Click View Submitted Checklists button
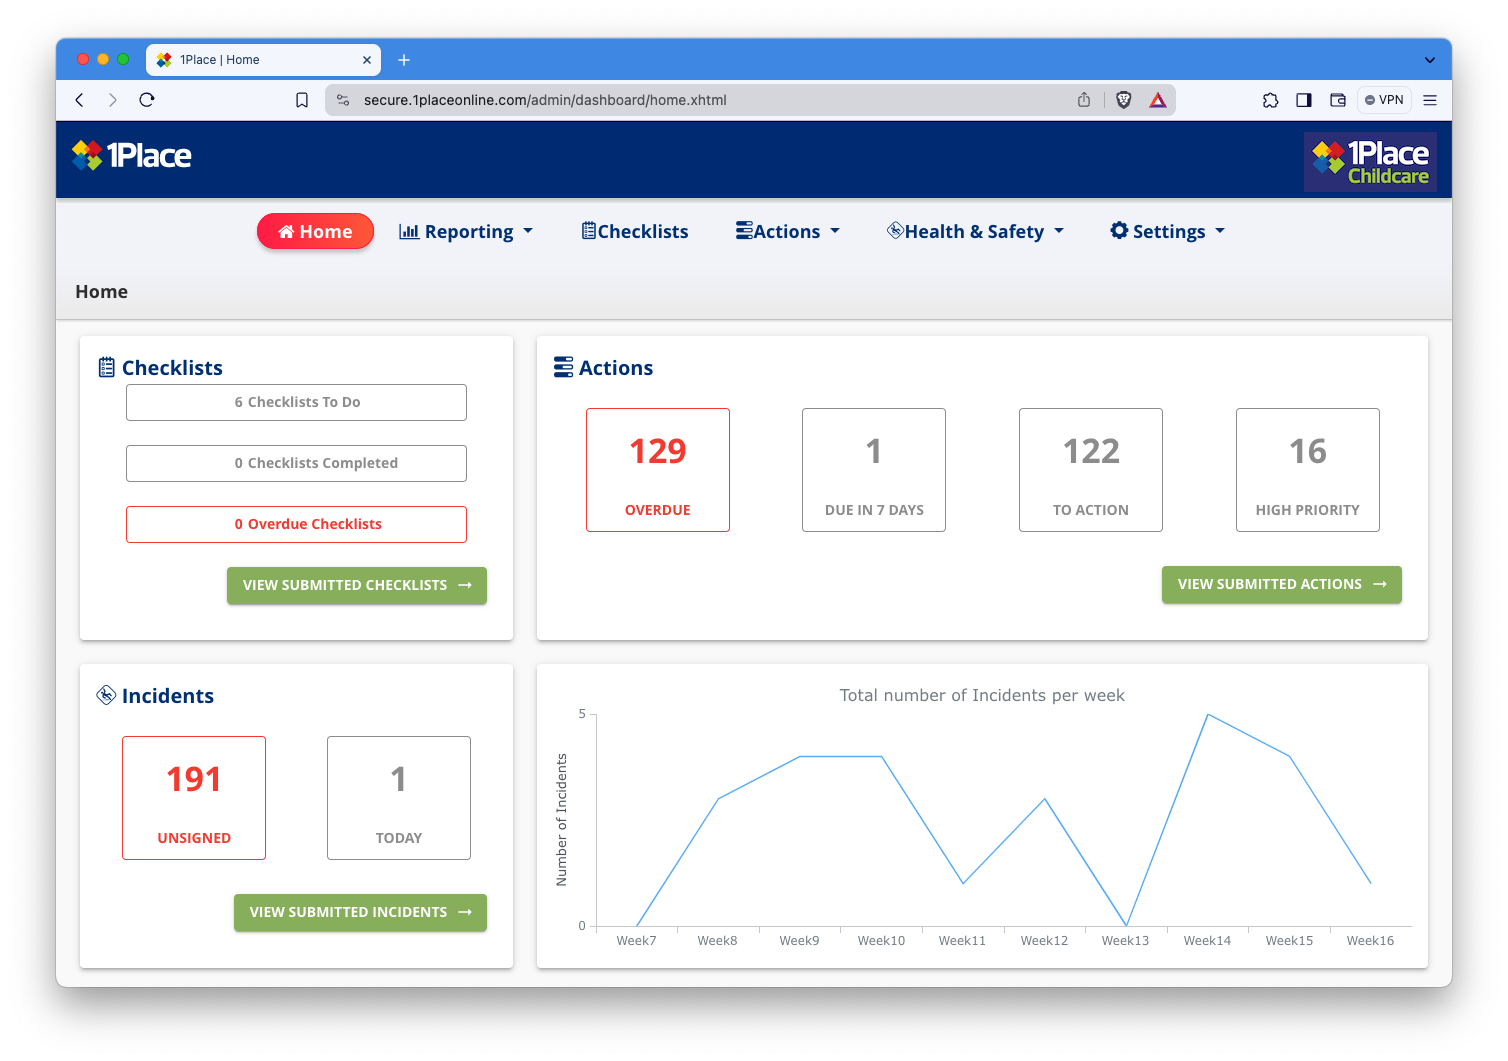This screenshot has width=1508, height=1061. coord(357,585)
